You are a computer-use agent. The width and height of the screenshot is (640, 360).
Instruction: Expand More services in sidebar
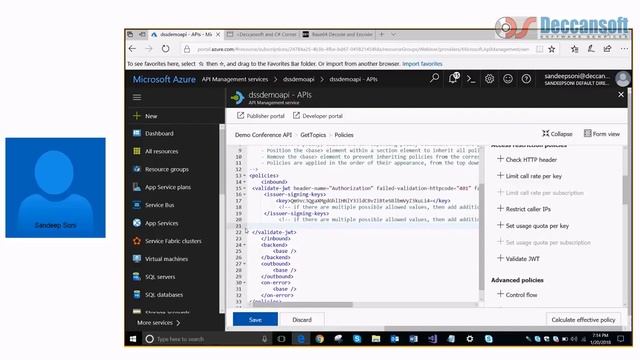[158, 323]
